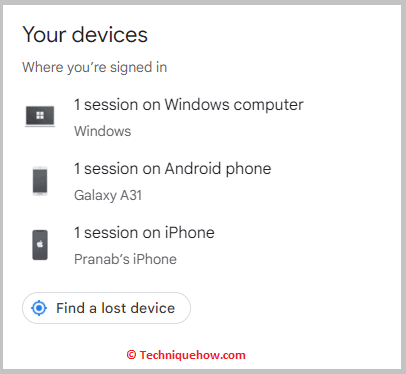406x374 pixels.
Task: Click the Find a lost device label text
Action: [115, 308]
